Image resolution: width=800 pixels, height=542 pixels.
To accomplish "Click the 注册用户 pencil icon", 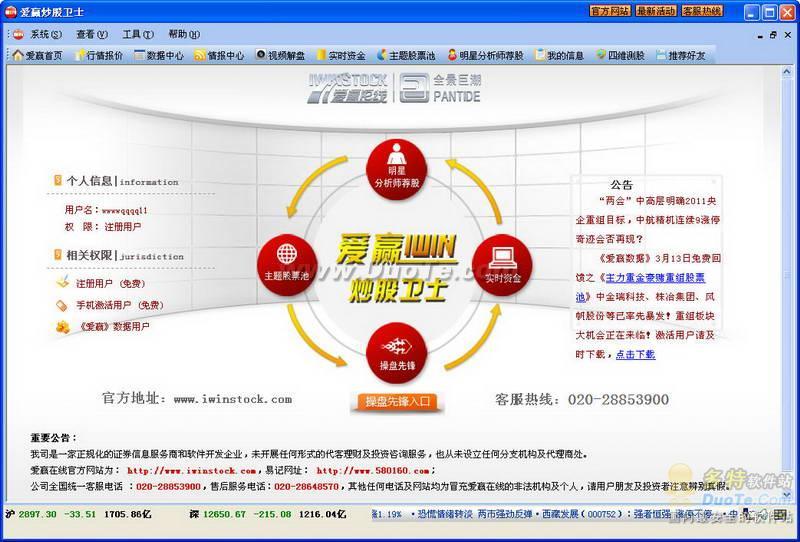I will point(62,282).
